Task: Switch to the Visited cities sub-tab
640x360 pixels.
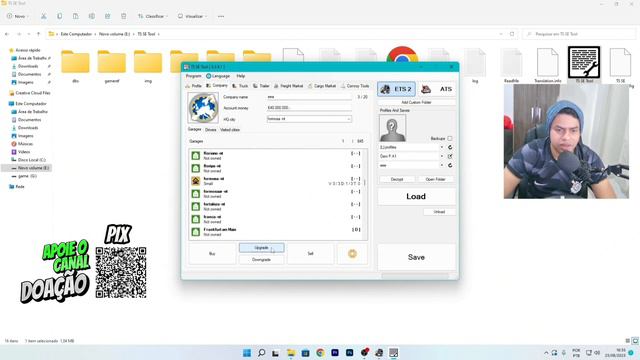Action: (230, 130)
